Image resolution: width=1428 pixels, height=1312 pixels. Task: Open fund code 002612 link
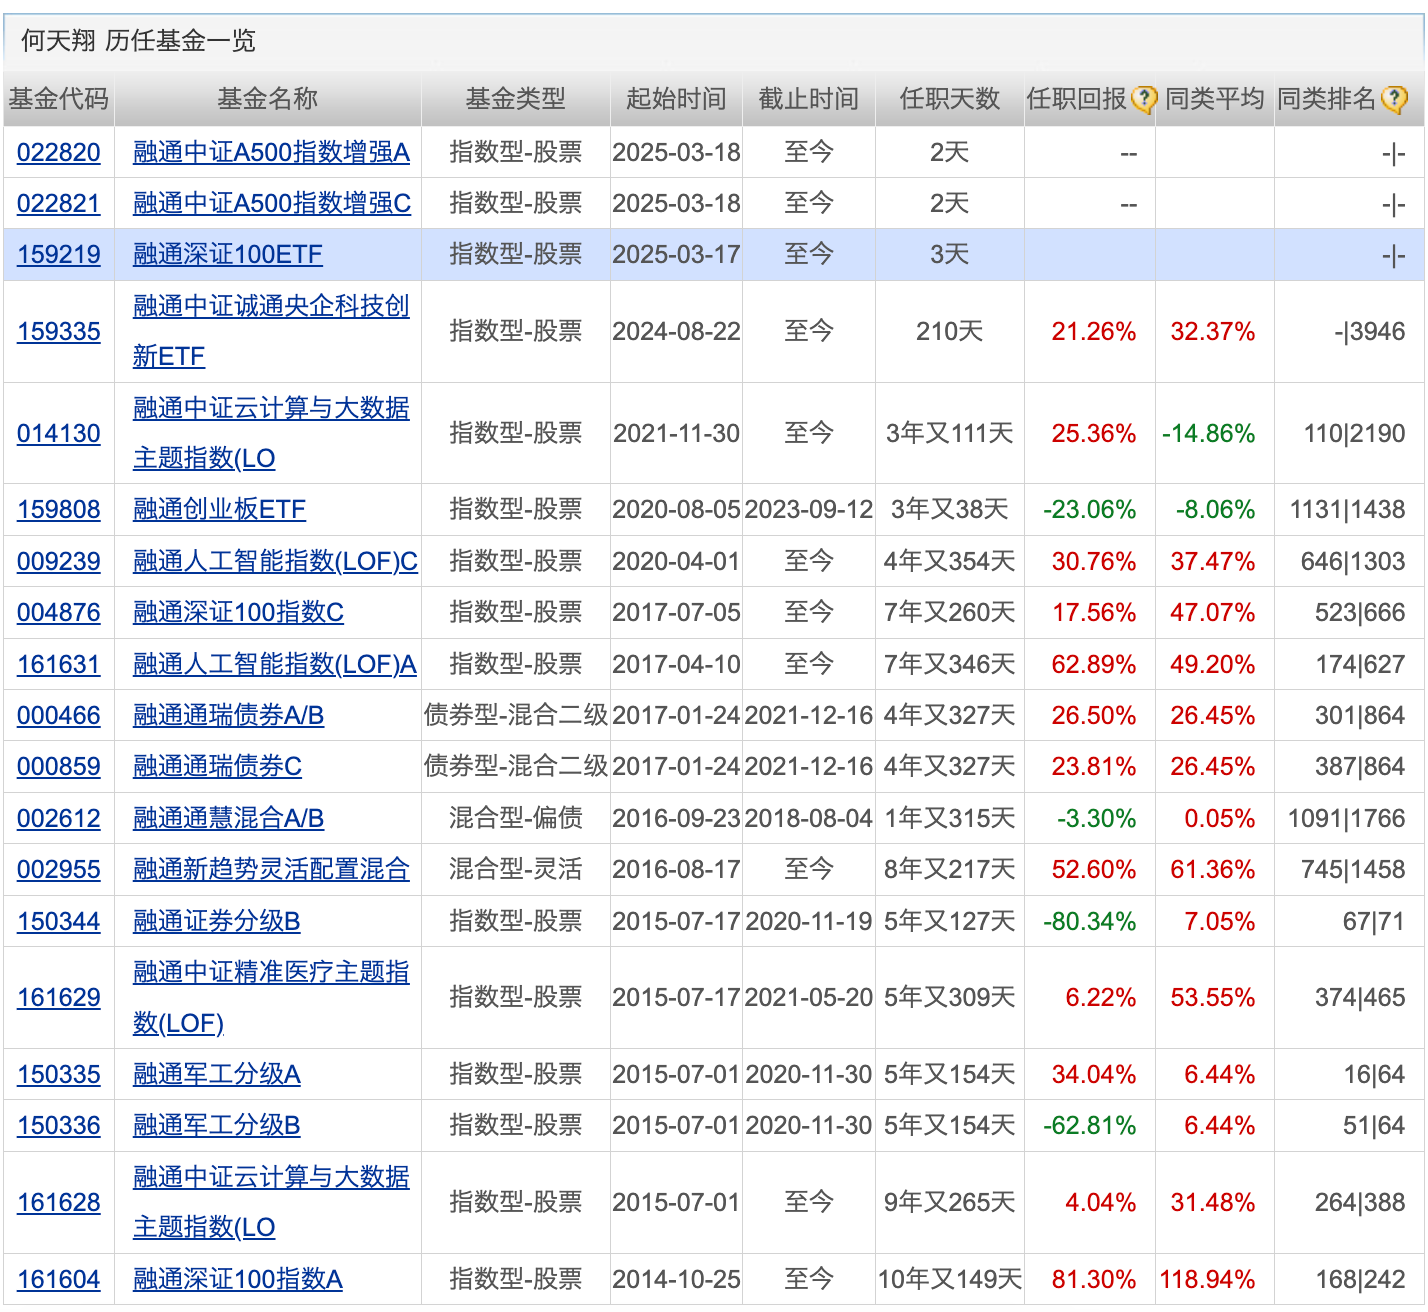59,818
